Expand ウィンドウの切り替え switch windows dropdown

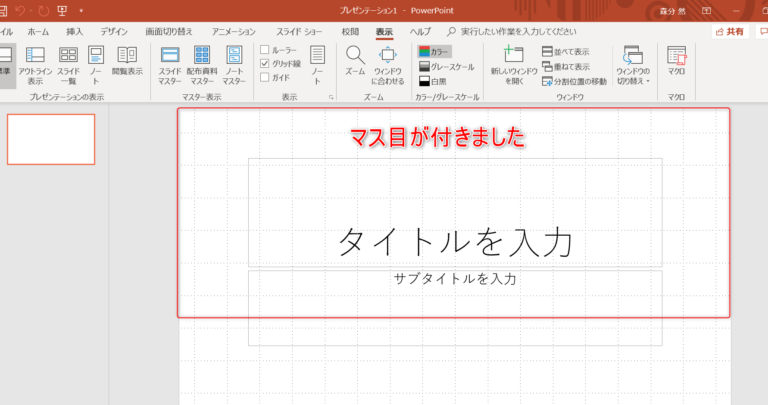click(x=633, y=65)
